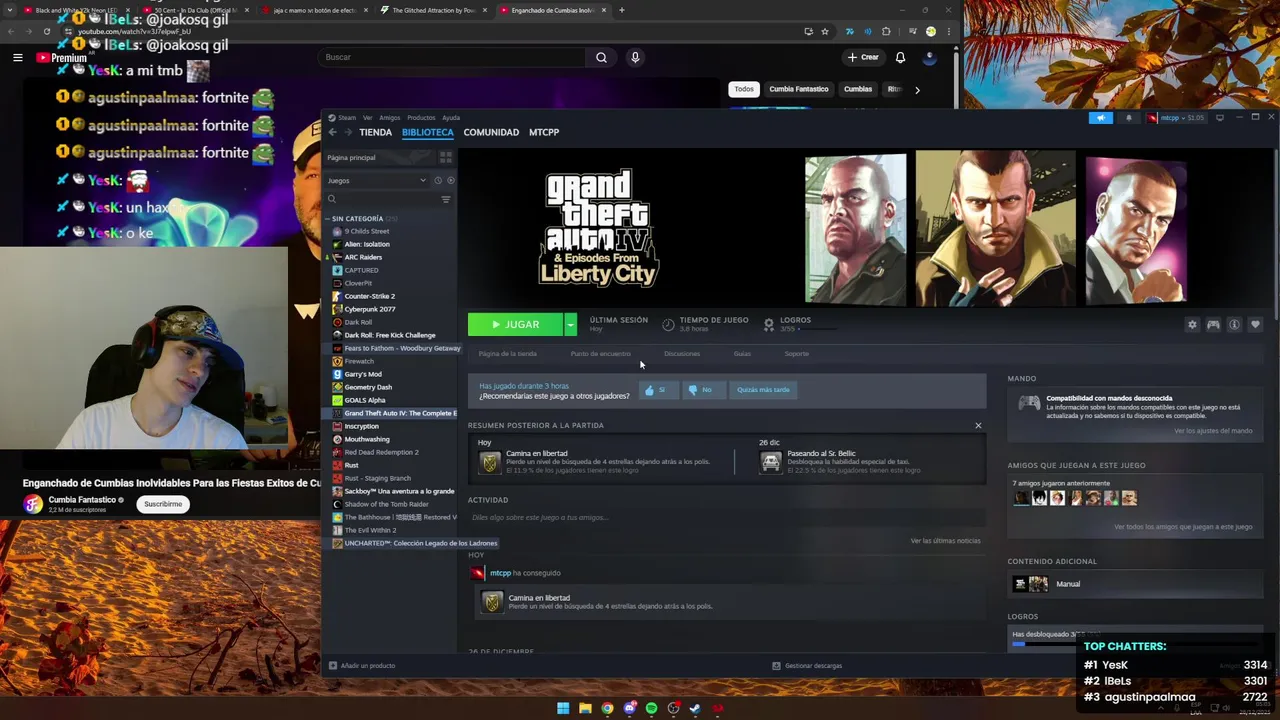Open the Guías link
Viewport: 1280px width, 720px height.
click(742, 354)
